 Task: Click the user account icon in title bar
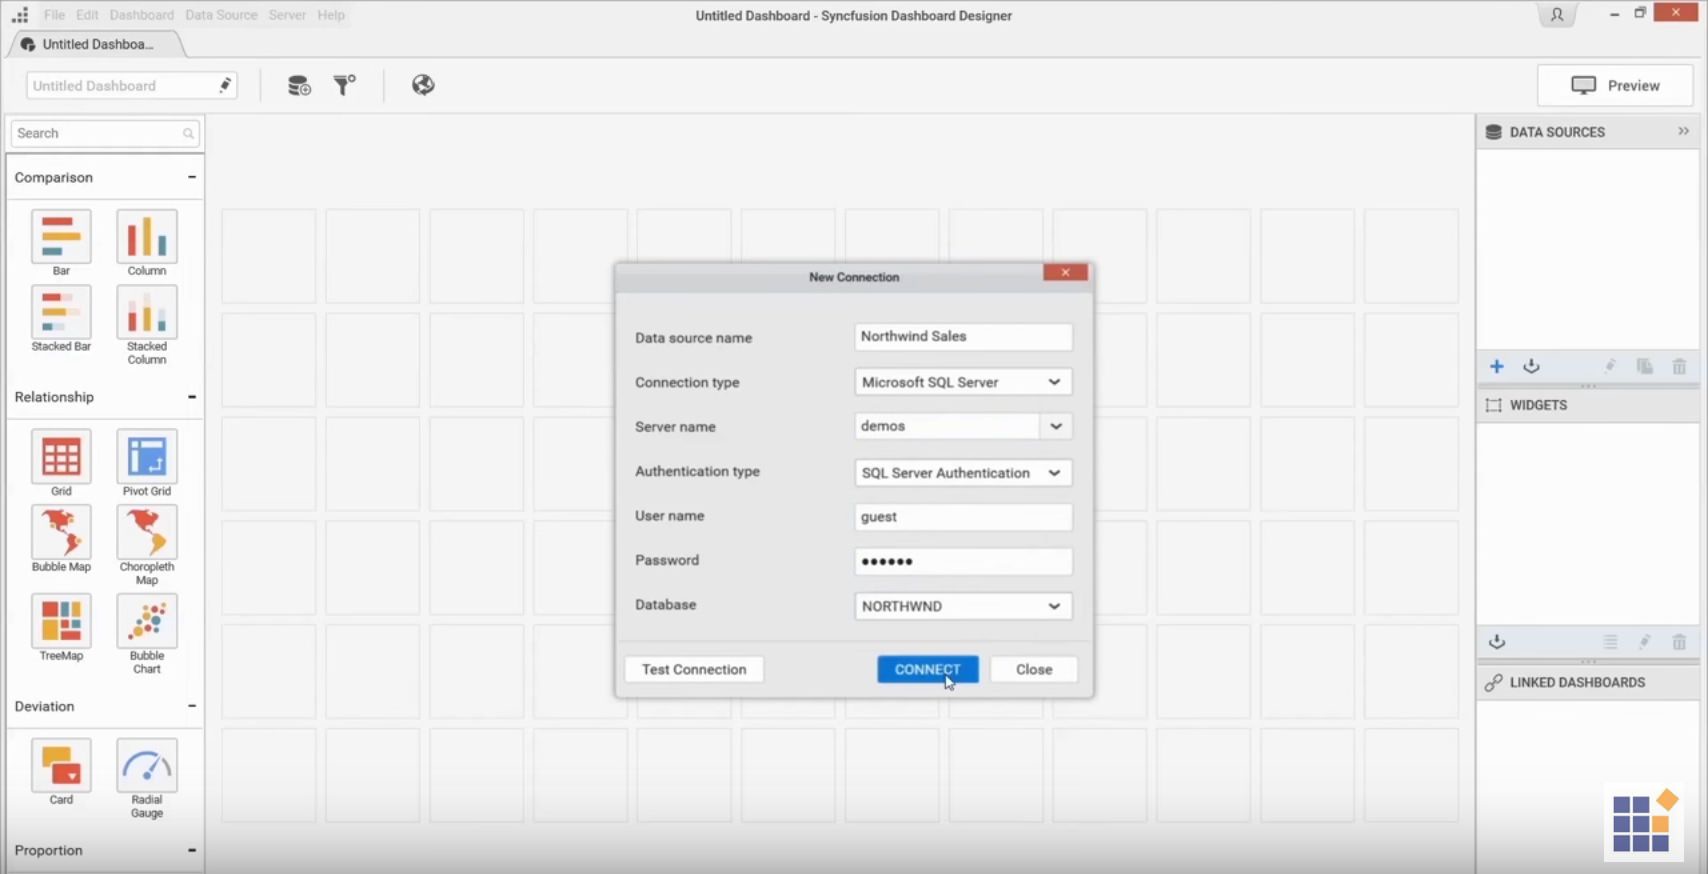click(1557, 15)
